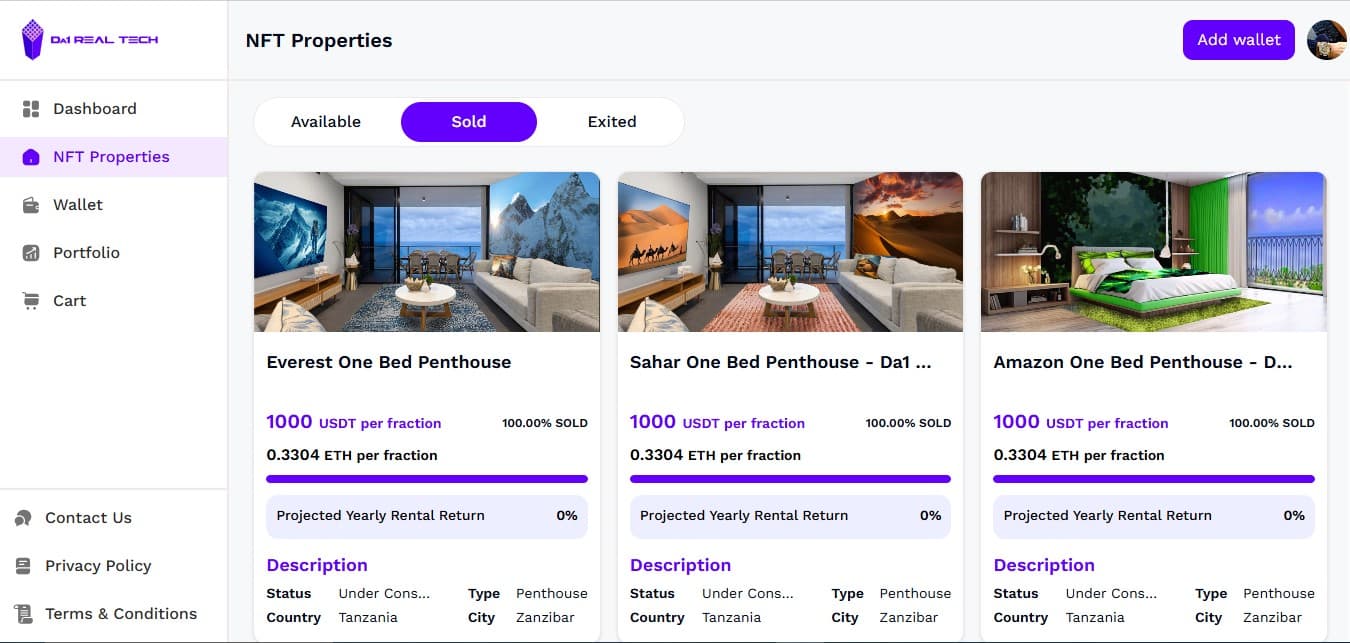Select the Privacy Policy shield icon
1350x643 pixels.
tap(24, 565)
